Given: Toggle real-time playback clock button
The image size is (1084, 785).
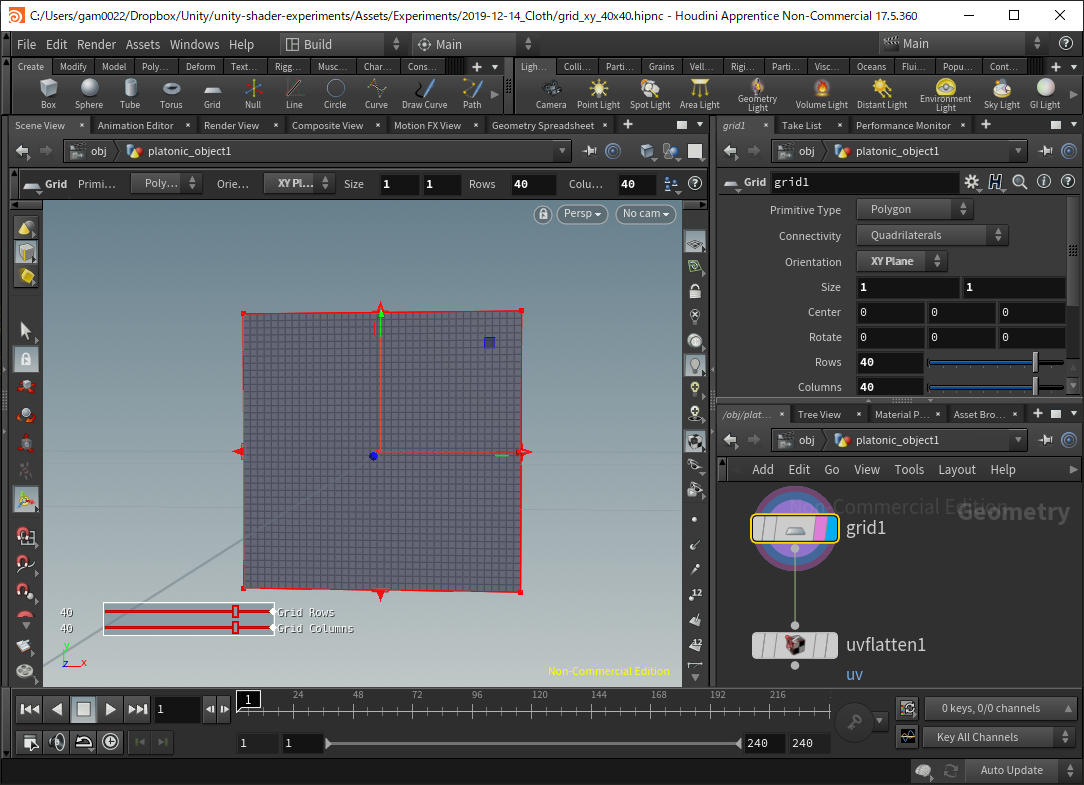Looking at the screenshot, I should click(x=109, y=742).
